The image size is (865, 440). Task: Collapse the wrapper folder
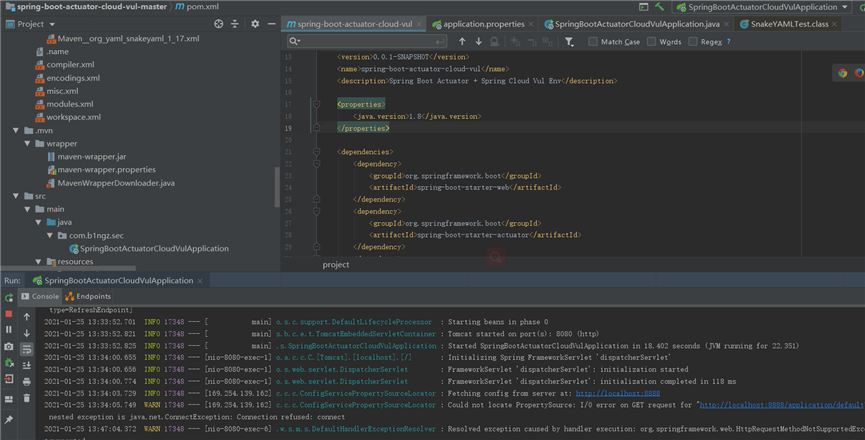coord(27,143)
